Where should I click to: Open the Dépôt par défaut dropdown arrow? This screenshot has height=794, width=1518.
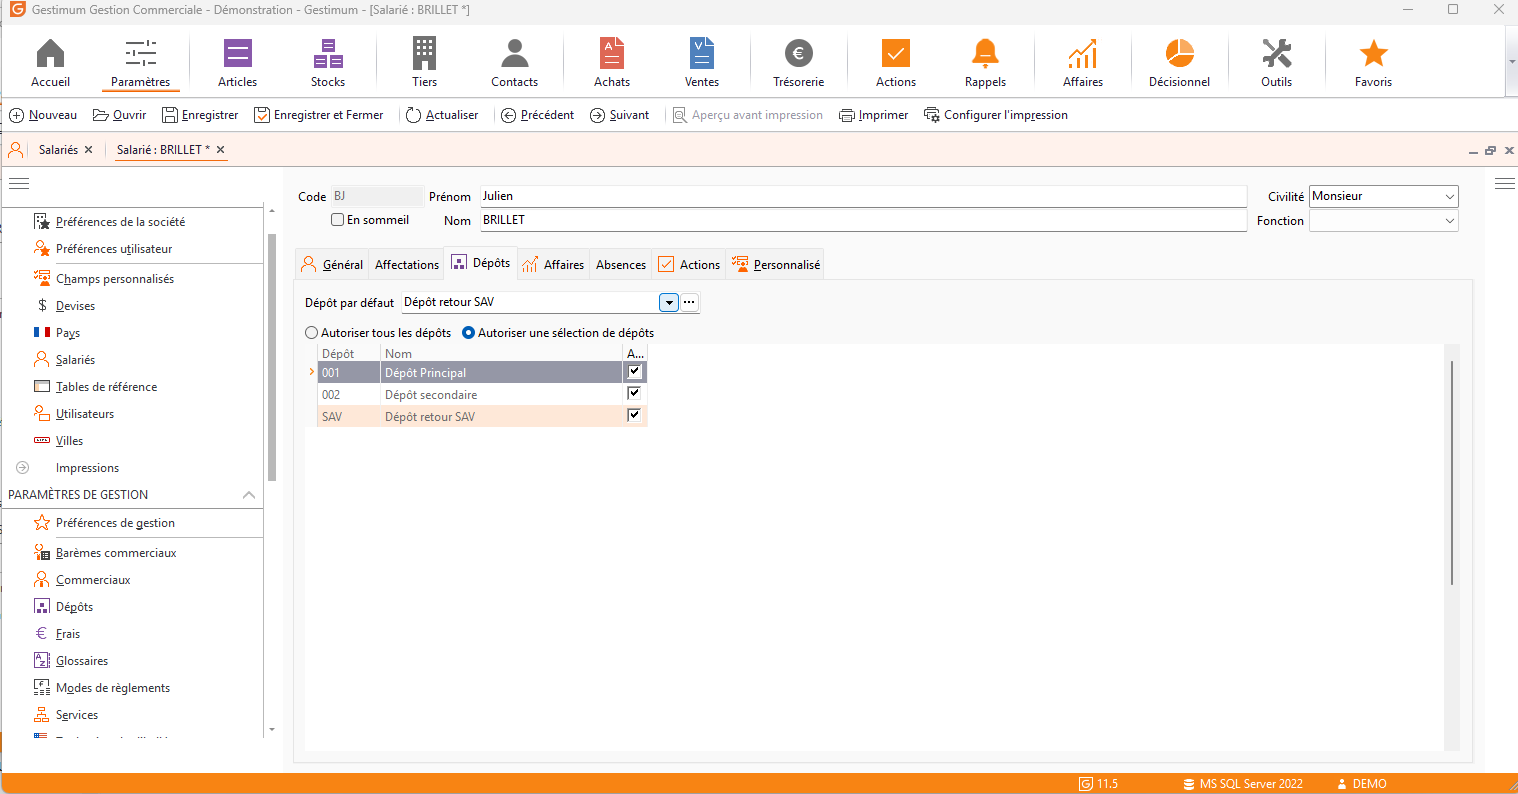[x=669, y=302]
